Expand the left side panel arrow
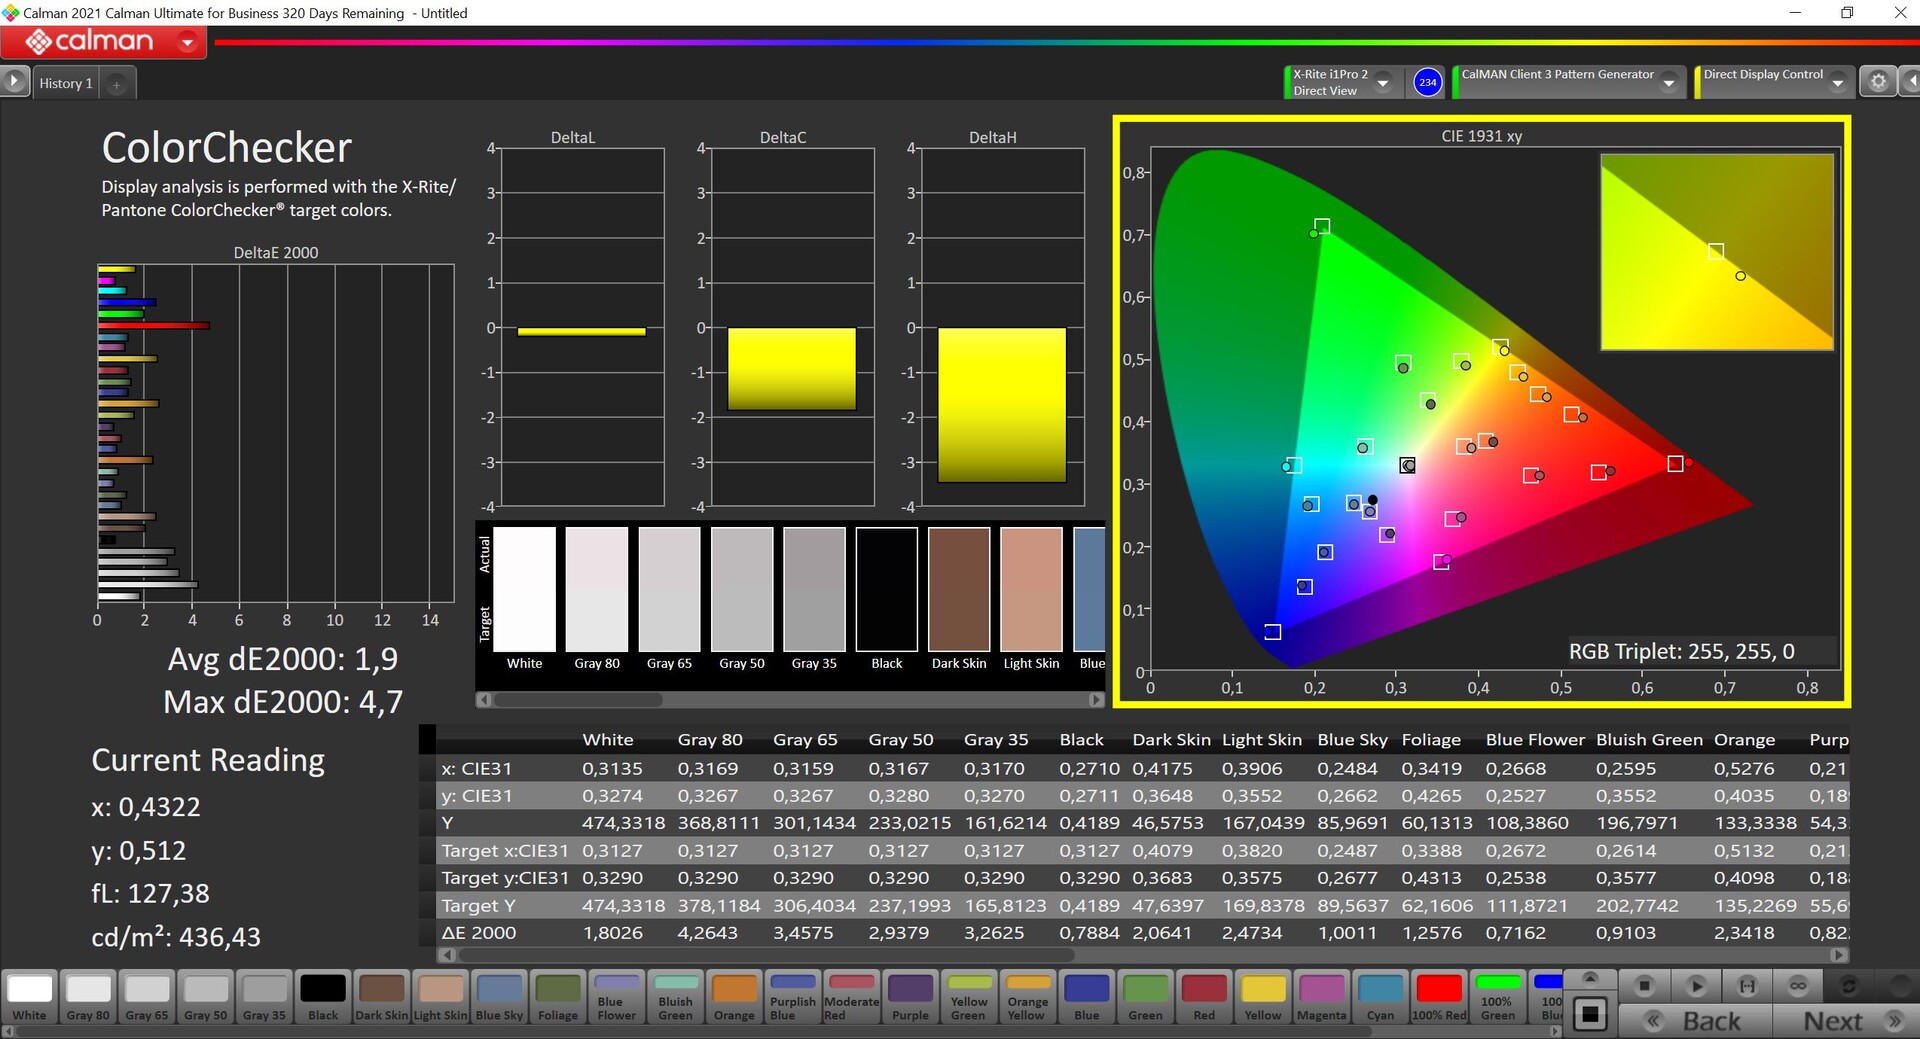The width and height of the screenshot is (1920, 1039). coord(14,81)
